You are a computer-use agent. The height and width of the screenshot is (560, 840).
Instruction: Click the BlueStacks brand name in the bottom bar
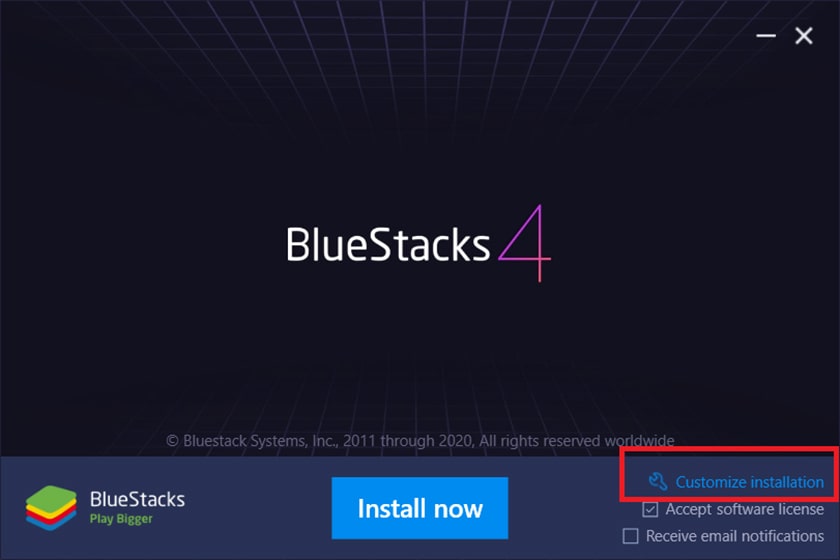(137, 499)
